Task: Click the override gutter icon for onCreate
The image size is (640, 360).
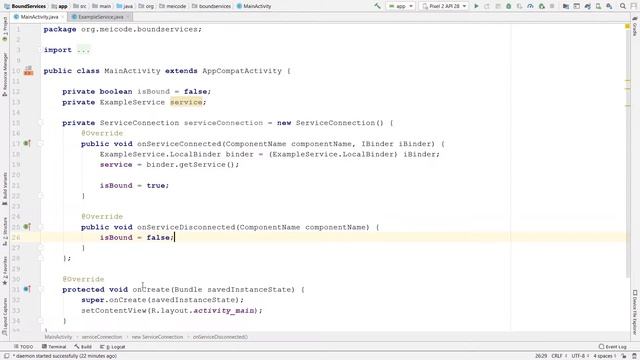Action: pyautogui.click(x=27, y=289)
